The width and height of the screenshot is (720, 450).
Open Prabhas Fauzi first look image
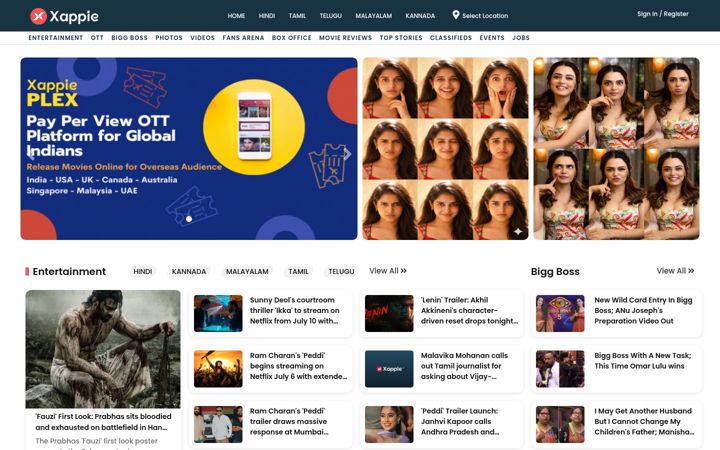[103, 349]
